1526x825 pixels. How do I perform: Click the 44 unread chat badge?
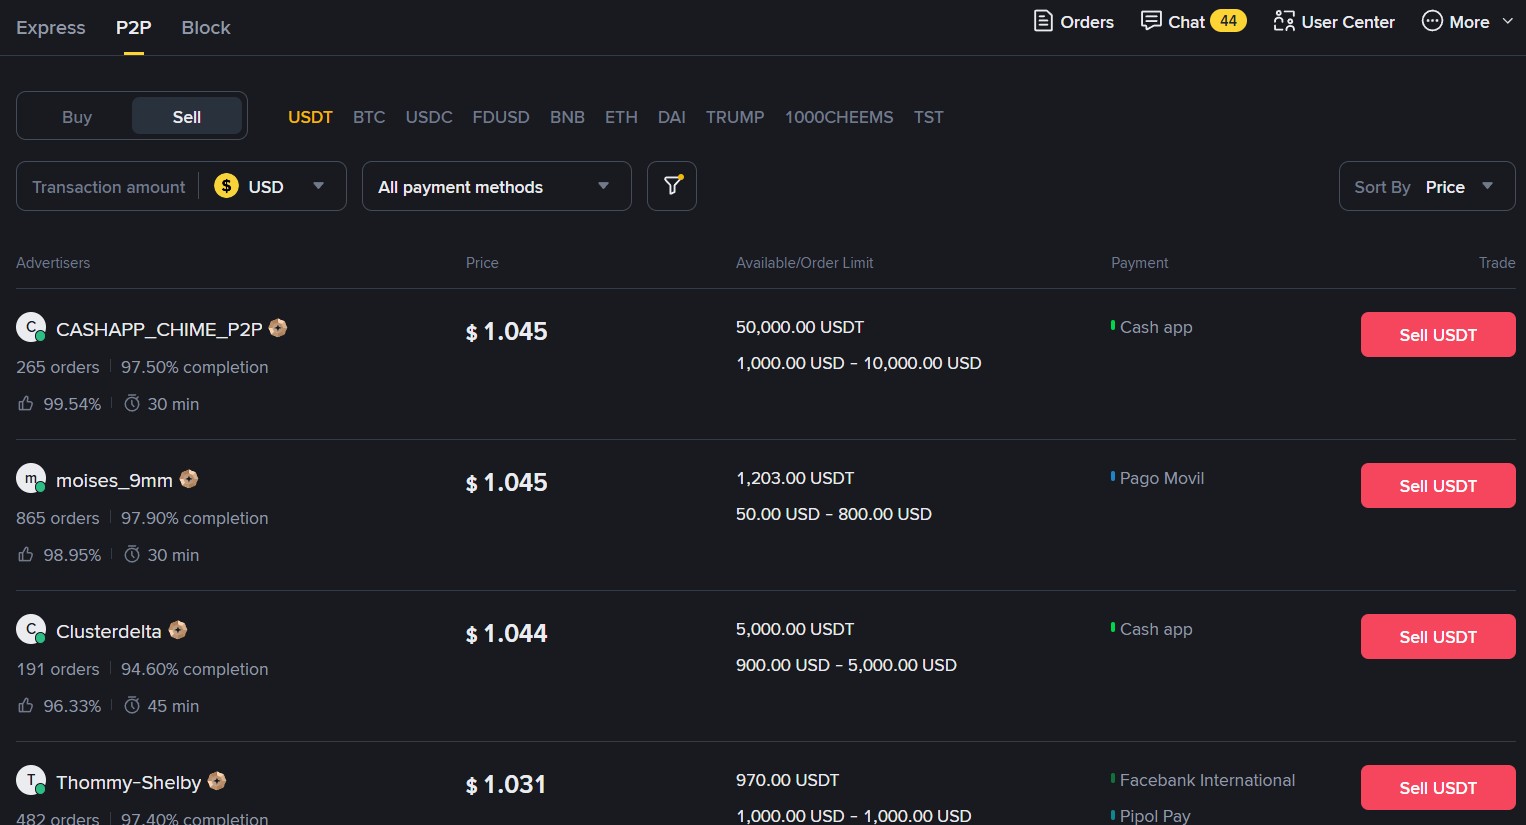pos(1228,21)
